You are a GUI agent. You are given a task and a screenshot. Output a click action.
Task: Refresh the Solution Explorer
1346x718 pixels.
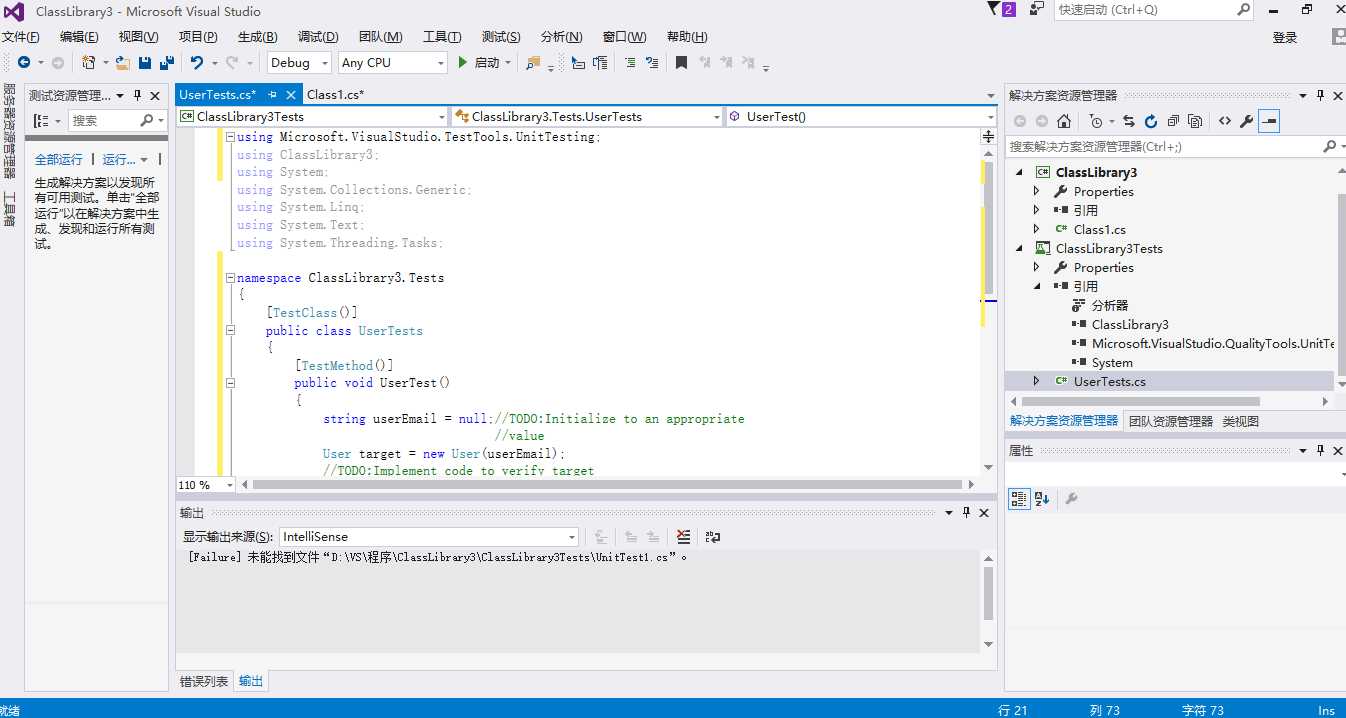(1151, 121)
